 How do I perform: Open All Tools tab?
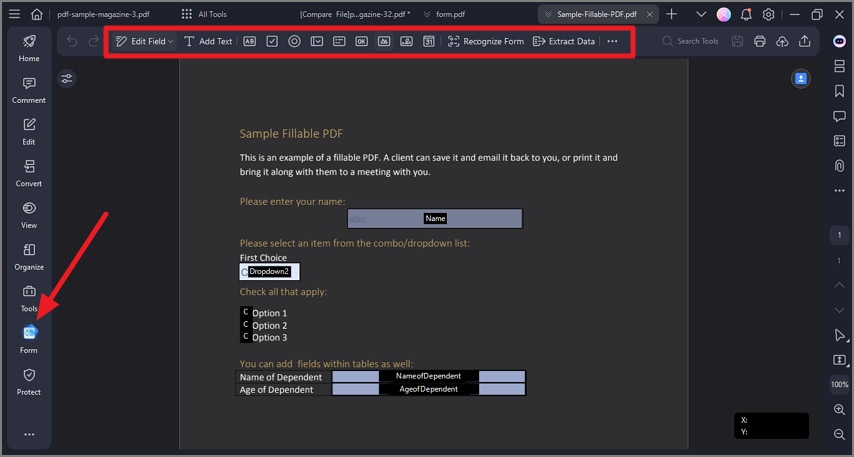204,14
